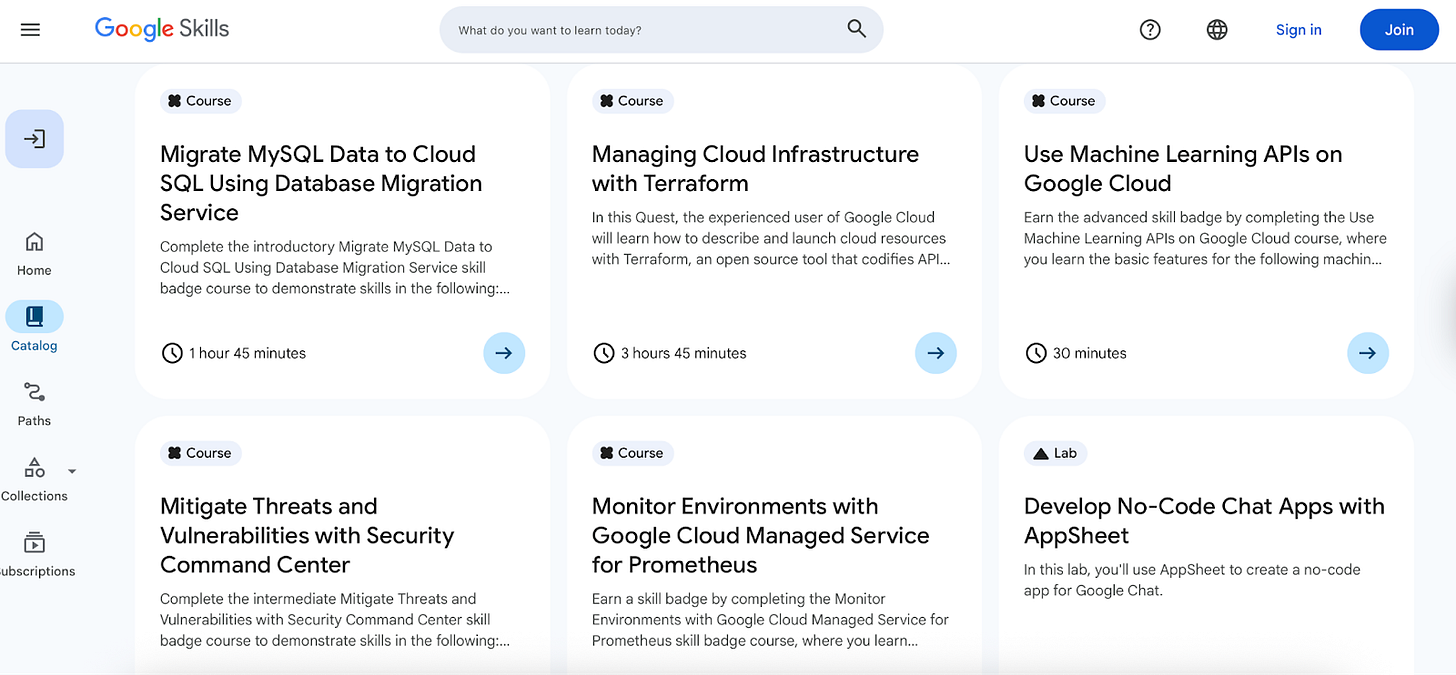
Task: Go to Home in sidebar
Action: pyautogui.click(x=34, y=254)
